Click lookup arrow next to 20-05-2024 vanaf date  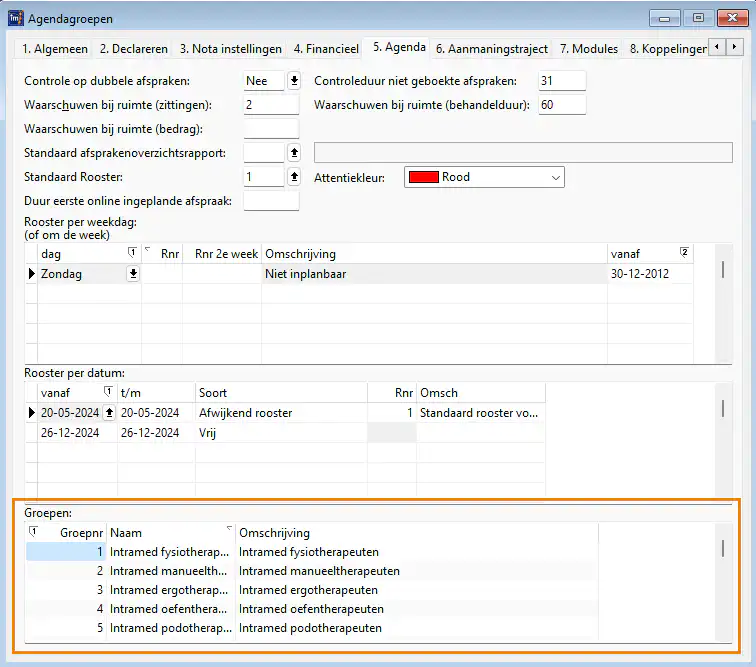(110, 413)
